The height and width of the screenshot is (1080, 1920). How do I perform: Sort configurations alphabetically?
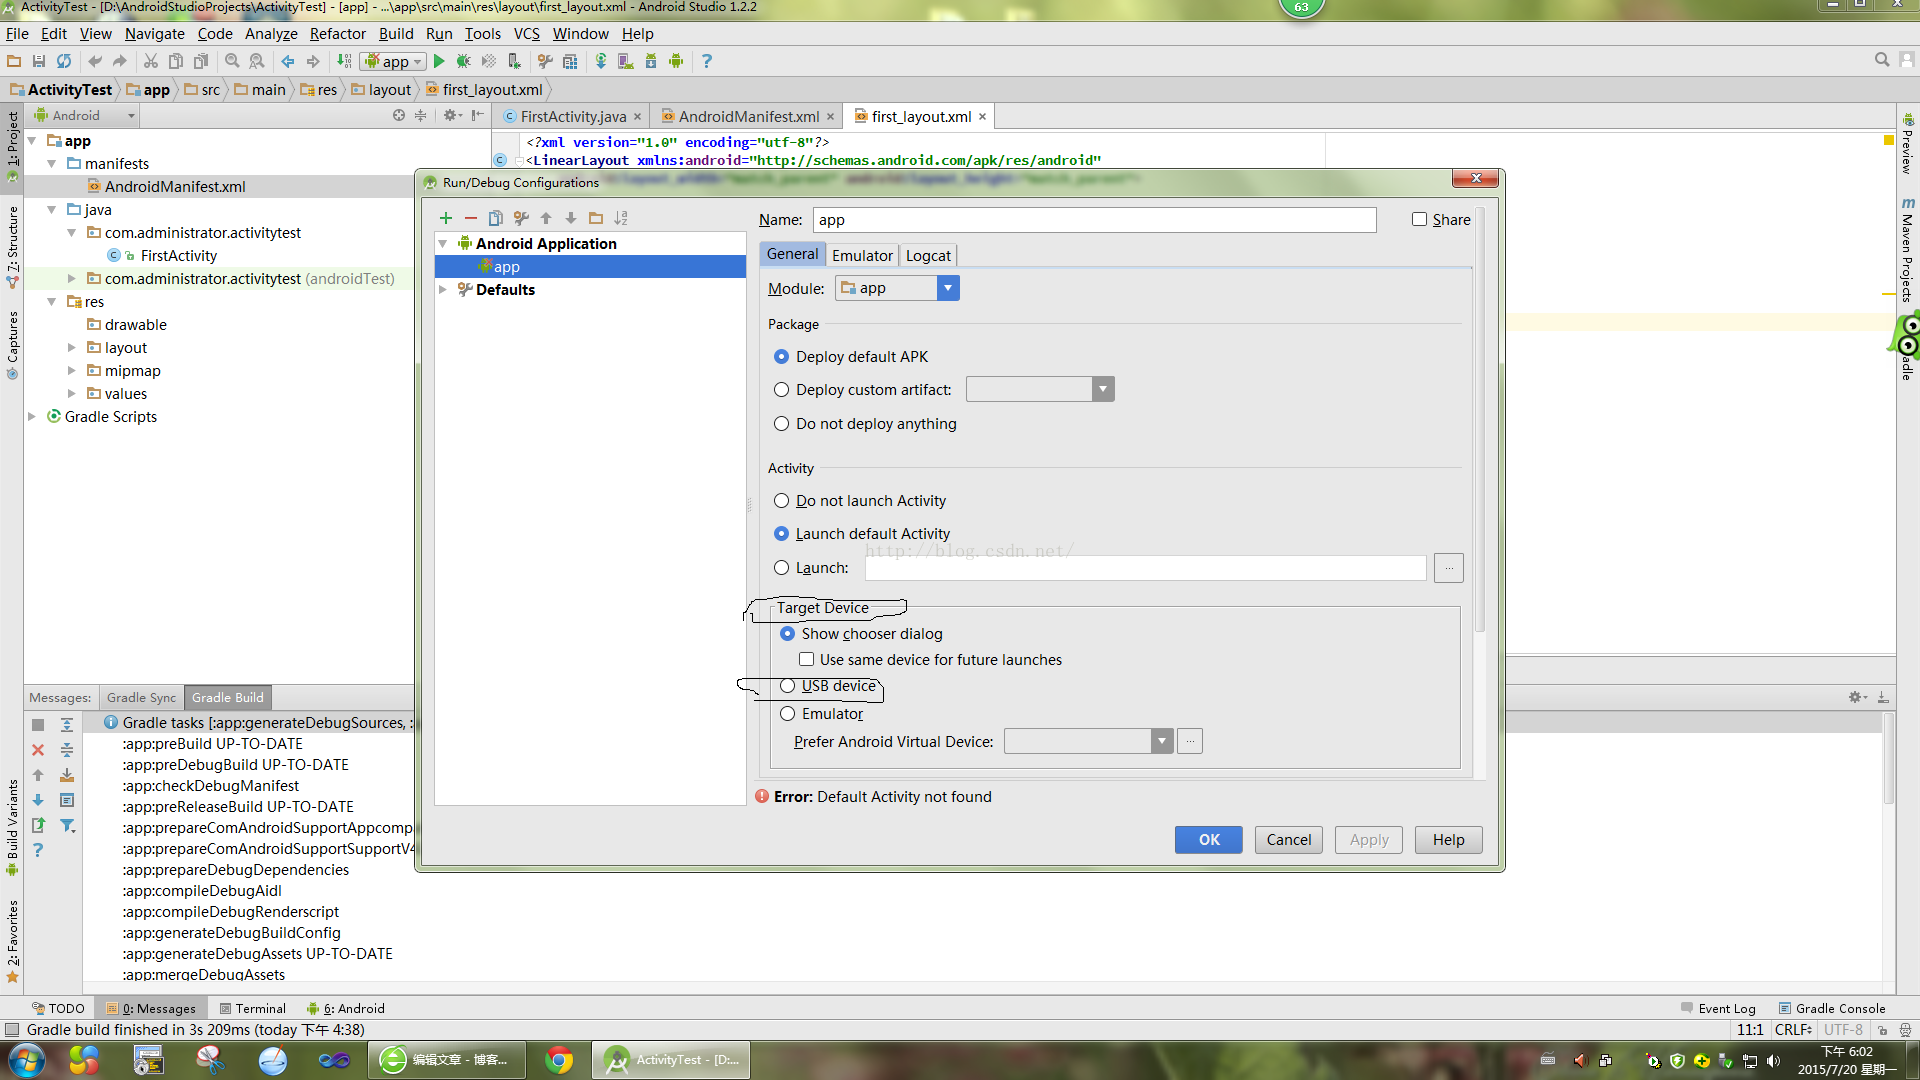point(621,218)
